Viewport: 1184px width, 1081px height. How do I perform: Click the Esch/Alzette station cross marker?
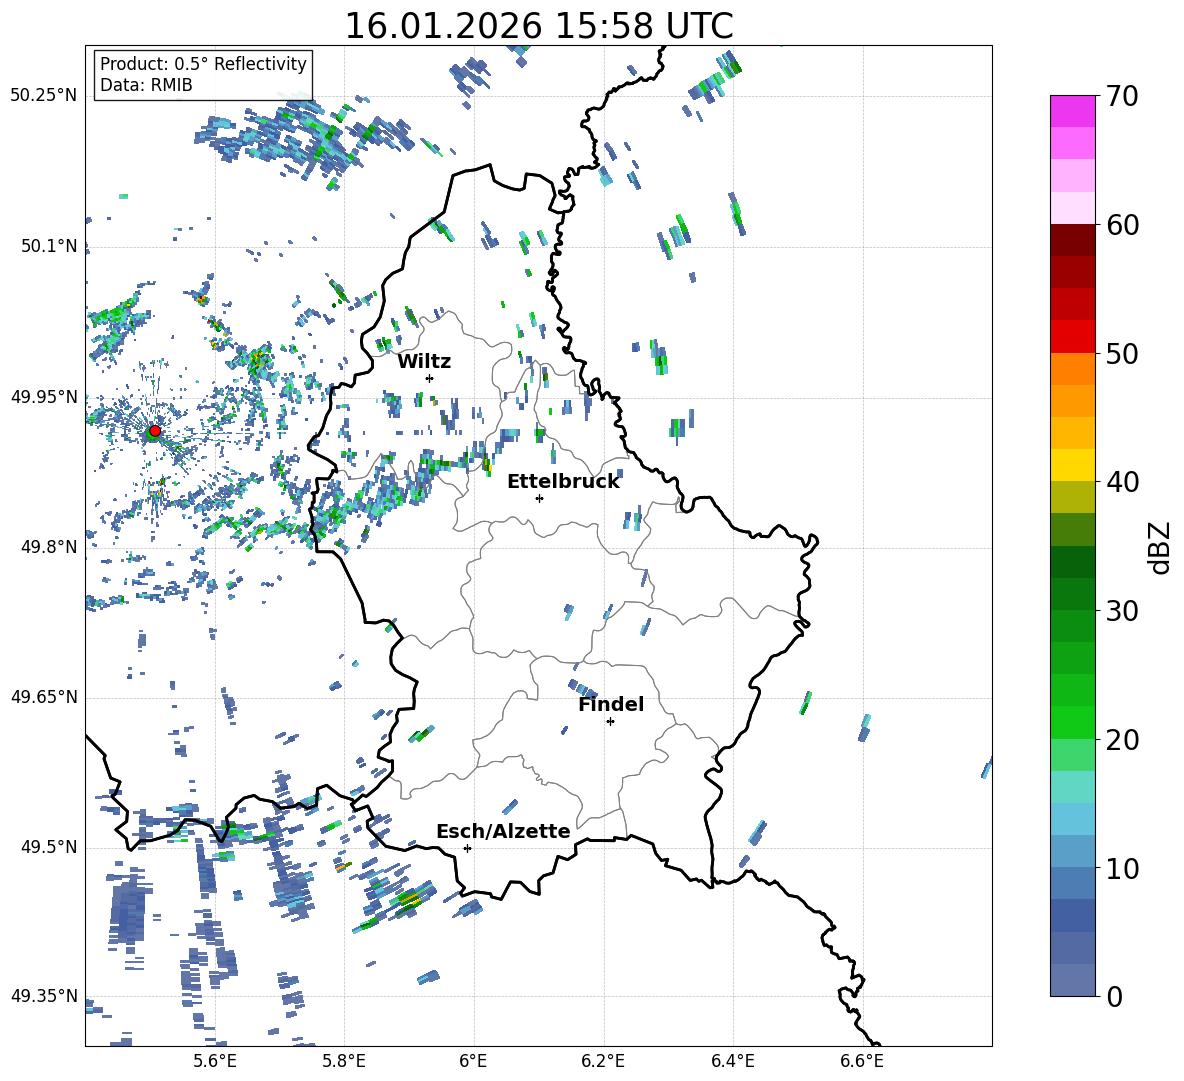pos(467,848)
